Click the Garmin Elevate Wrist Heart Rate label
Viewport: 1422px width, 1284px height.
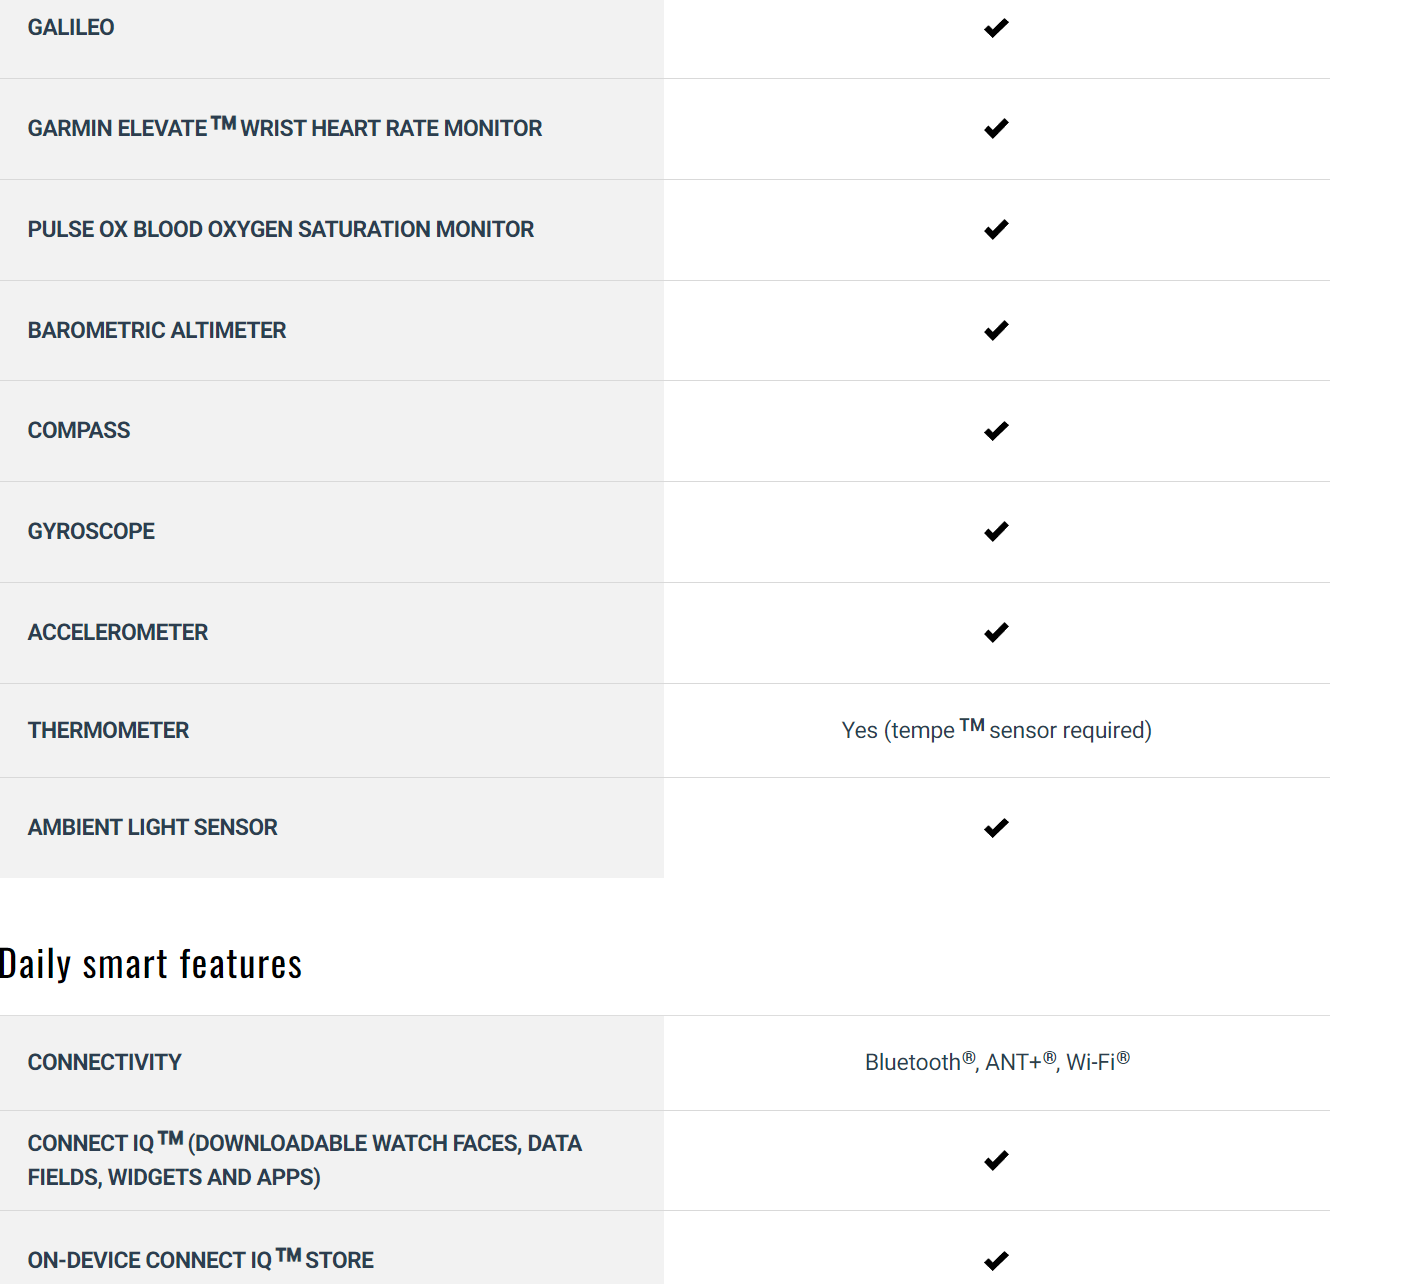[x=285, y=129]
